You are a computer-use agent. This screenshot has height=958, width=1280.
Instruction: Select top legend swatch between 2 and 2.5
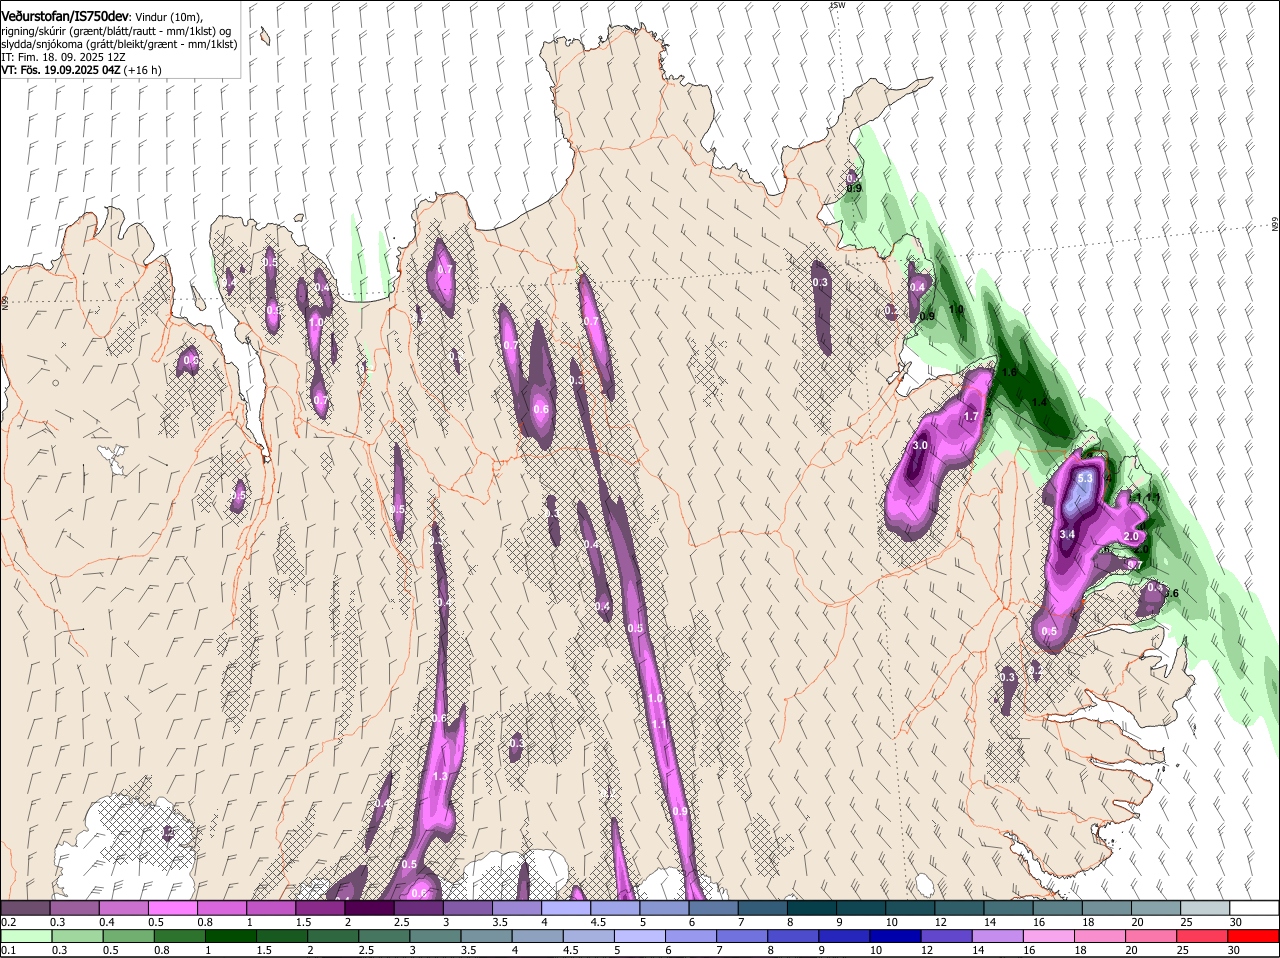(369, 908)
